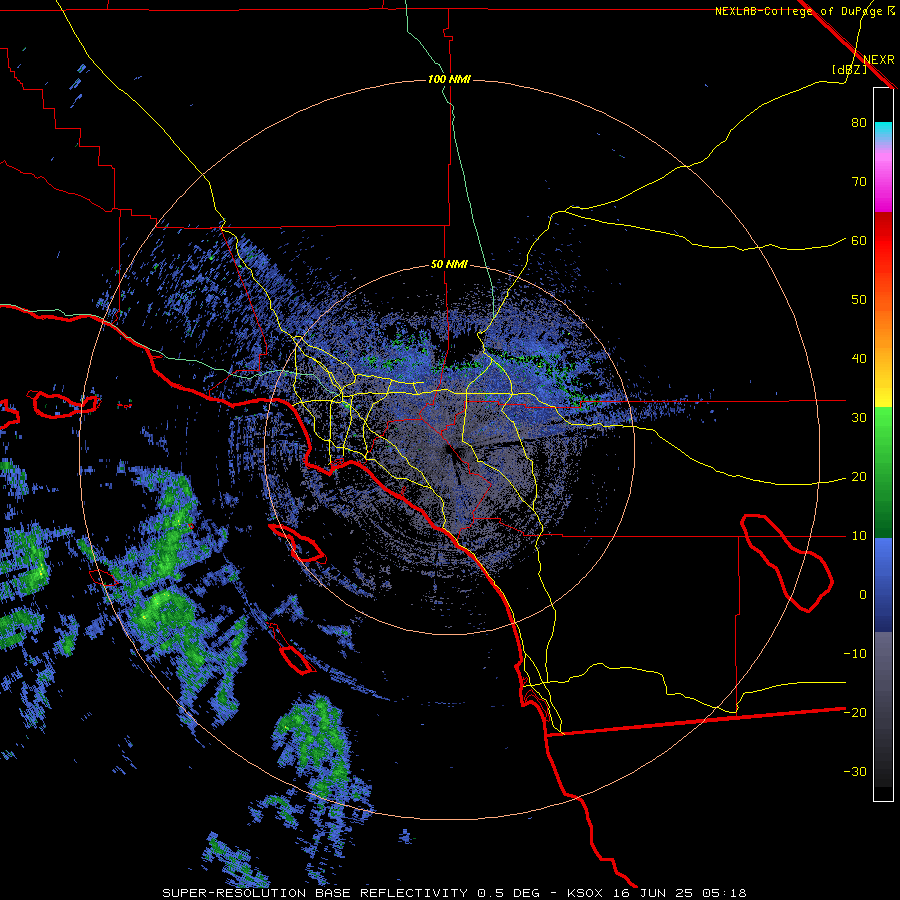This screenshot has width=900, height=900.
Task: Click the NEXLAB-College of DuPage credit text
Action: click(x=798, y=11)
